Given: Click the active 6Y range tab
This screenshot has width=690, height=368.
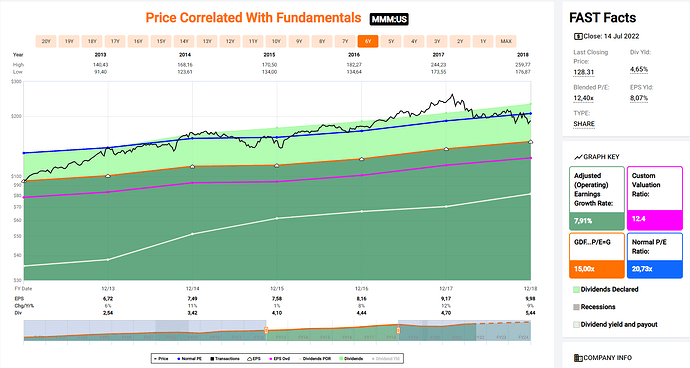Looking at the screenshot, I should tap(368, 41).
